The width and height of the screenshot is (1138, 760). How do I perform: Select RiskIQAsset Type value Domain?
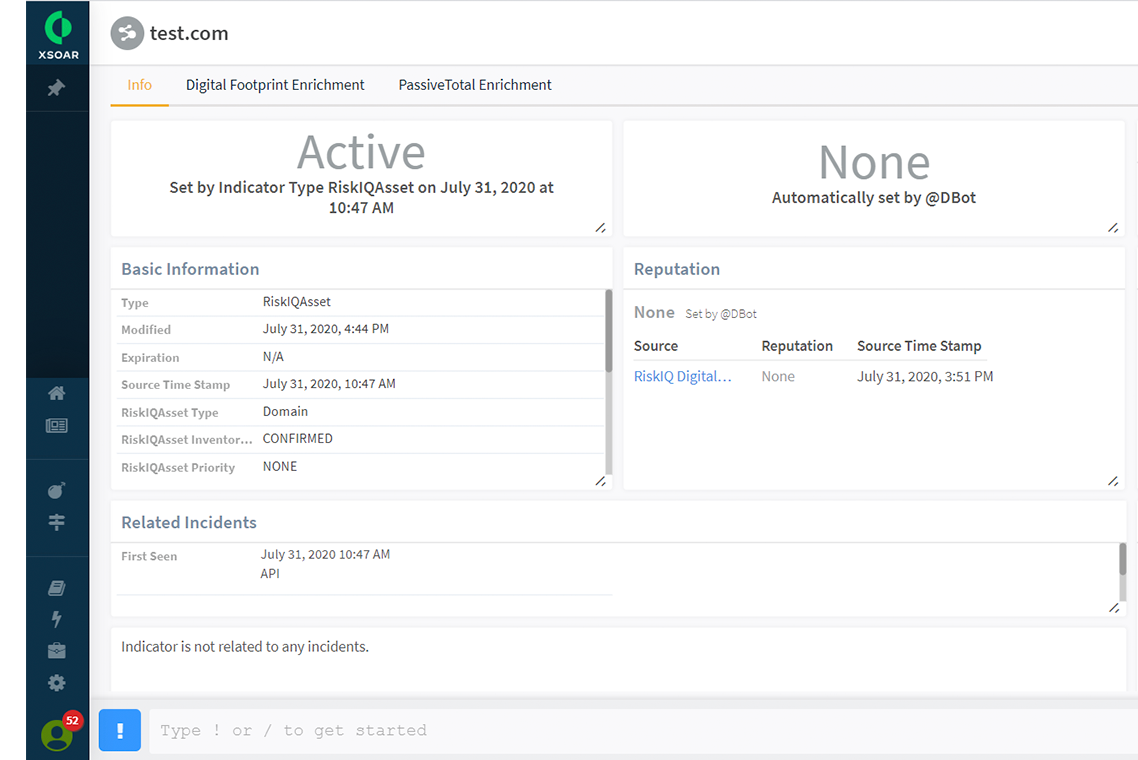(285, 412)
